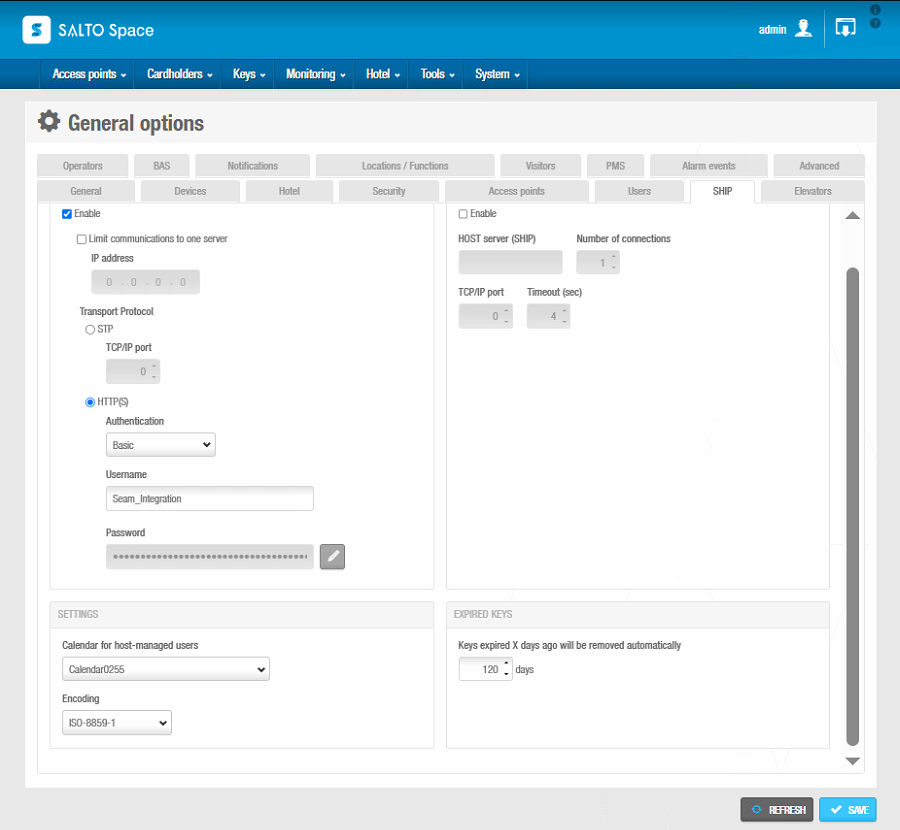Image resolution: width=900 pixels, height=830 pixels.
Task: Click the gear icon beside General options
Action: pos(48,121)
